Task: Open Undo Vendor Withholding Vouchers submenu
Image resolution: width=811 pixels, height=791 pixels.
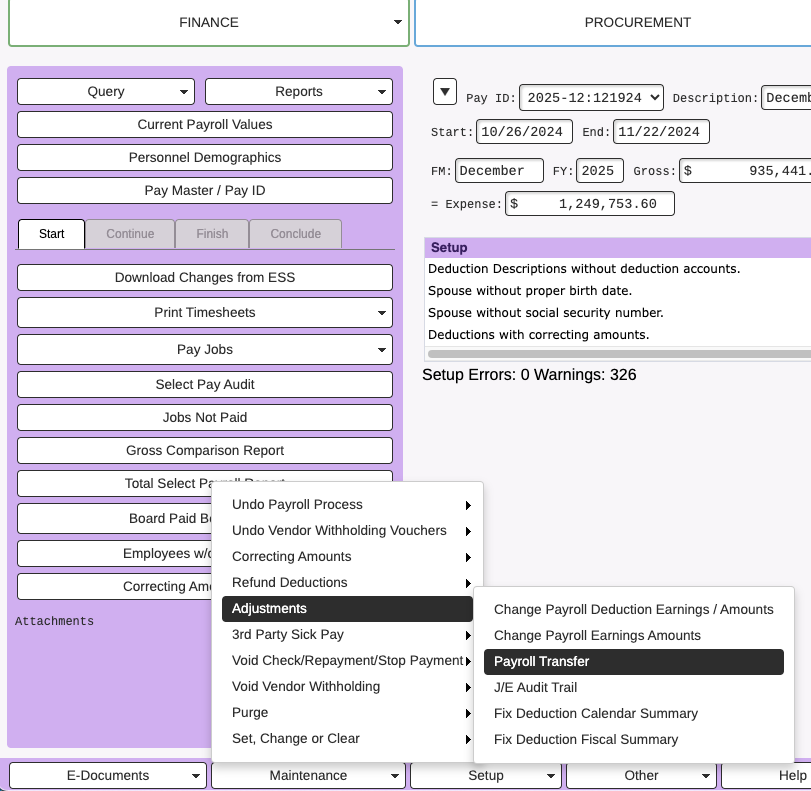Action: point(348,531)
